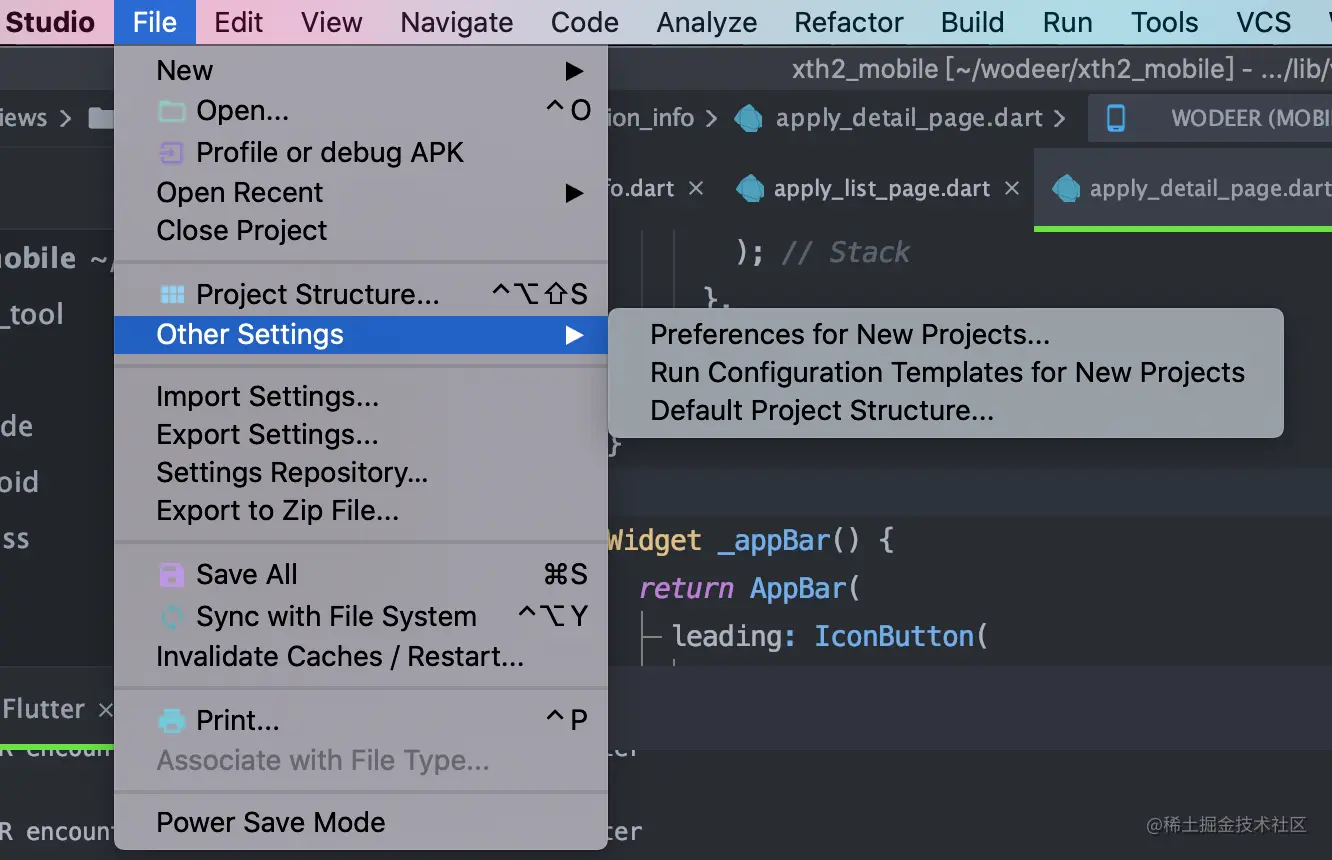Click the Project Structure grid icon

(172, 295)
